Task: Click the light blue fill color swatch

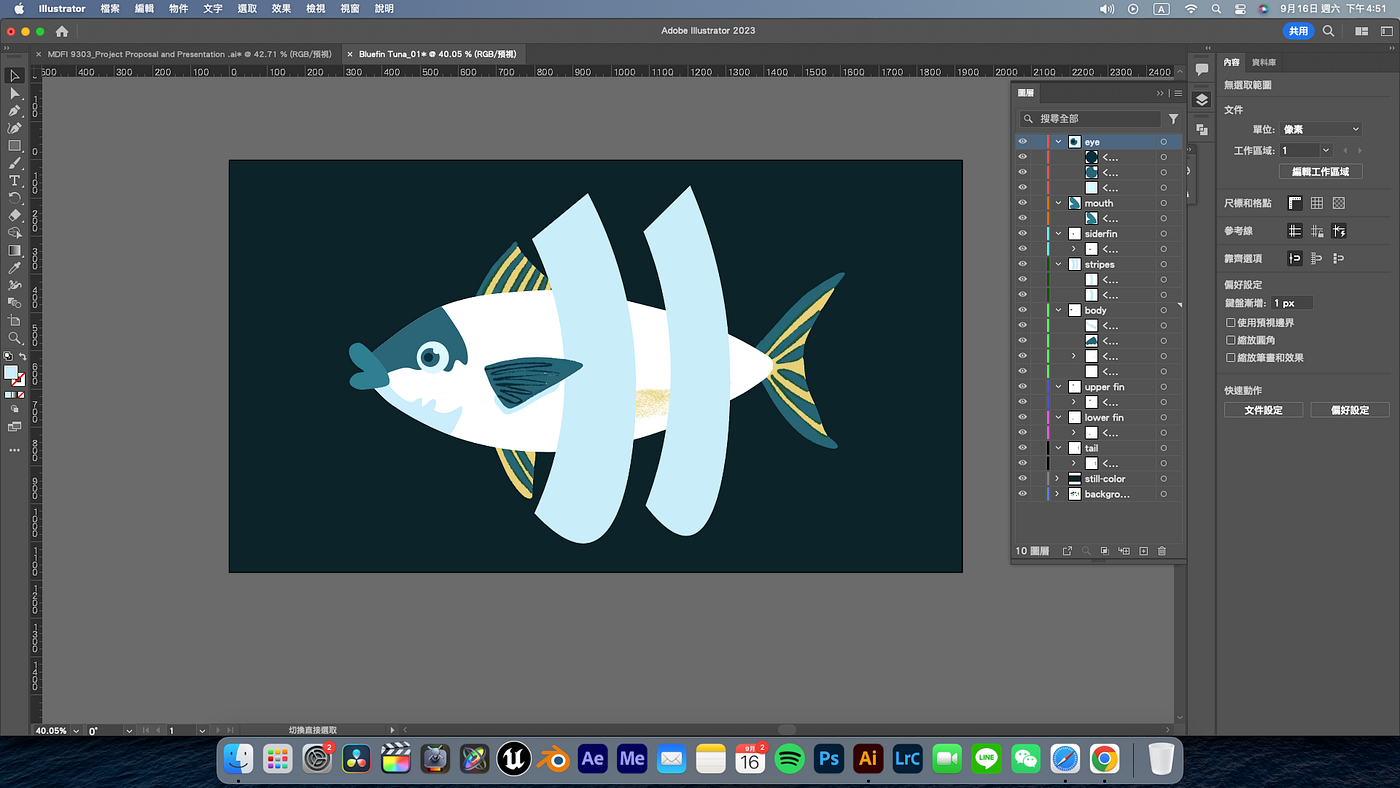Action: click(10, 372)
